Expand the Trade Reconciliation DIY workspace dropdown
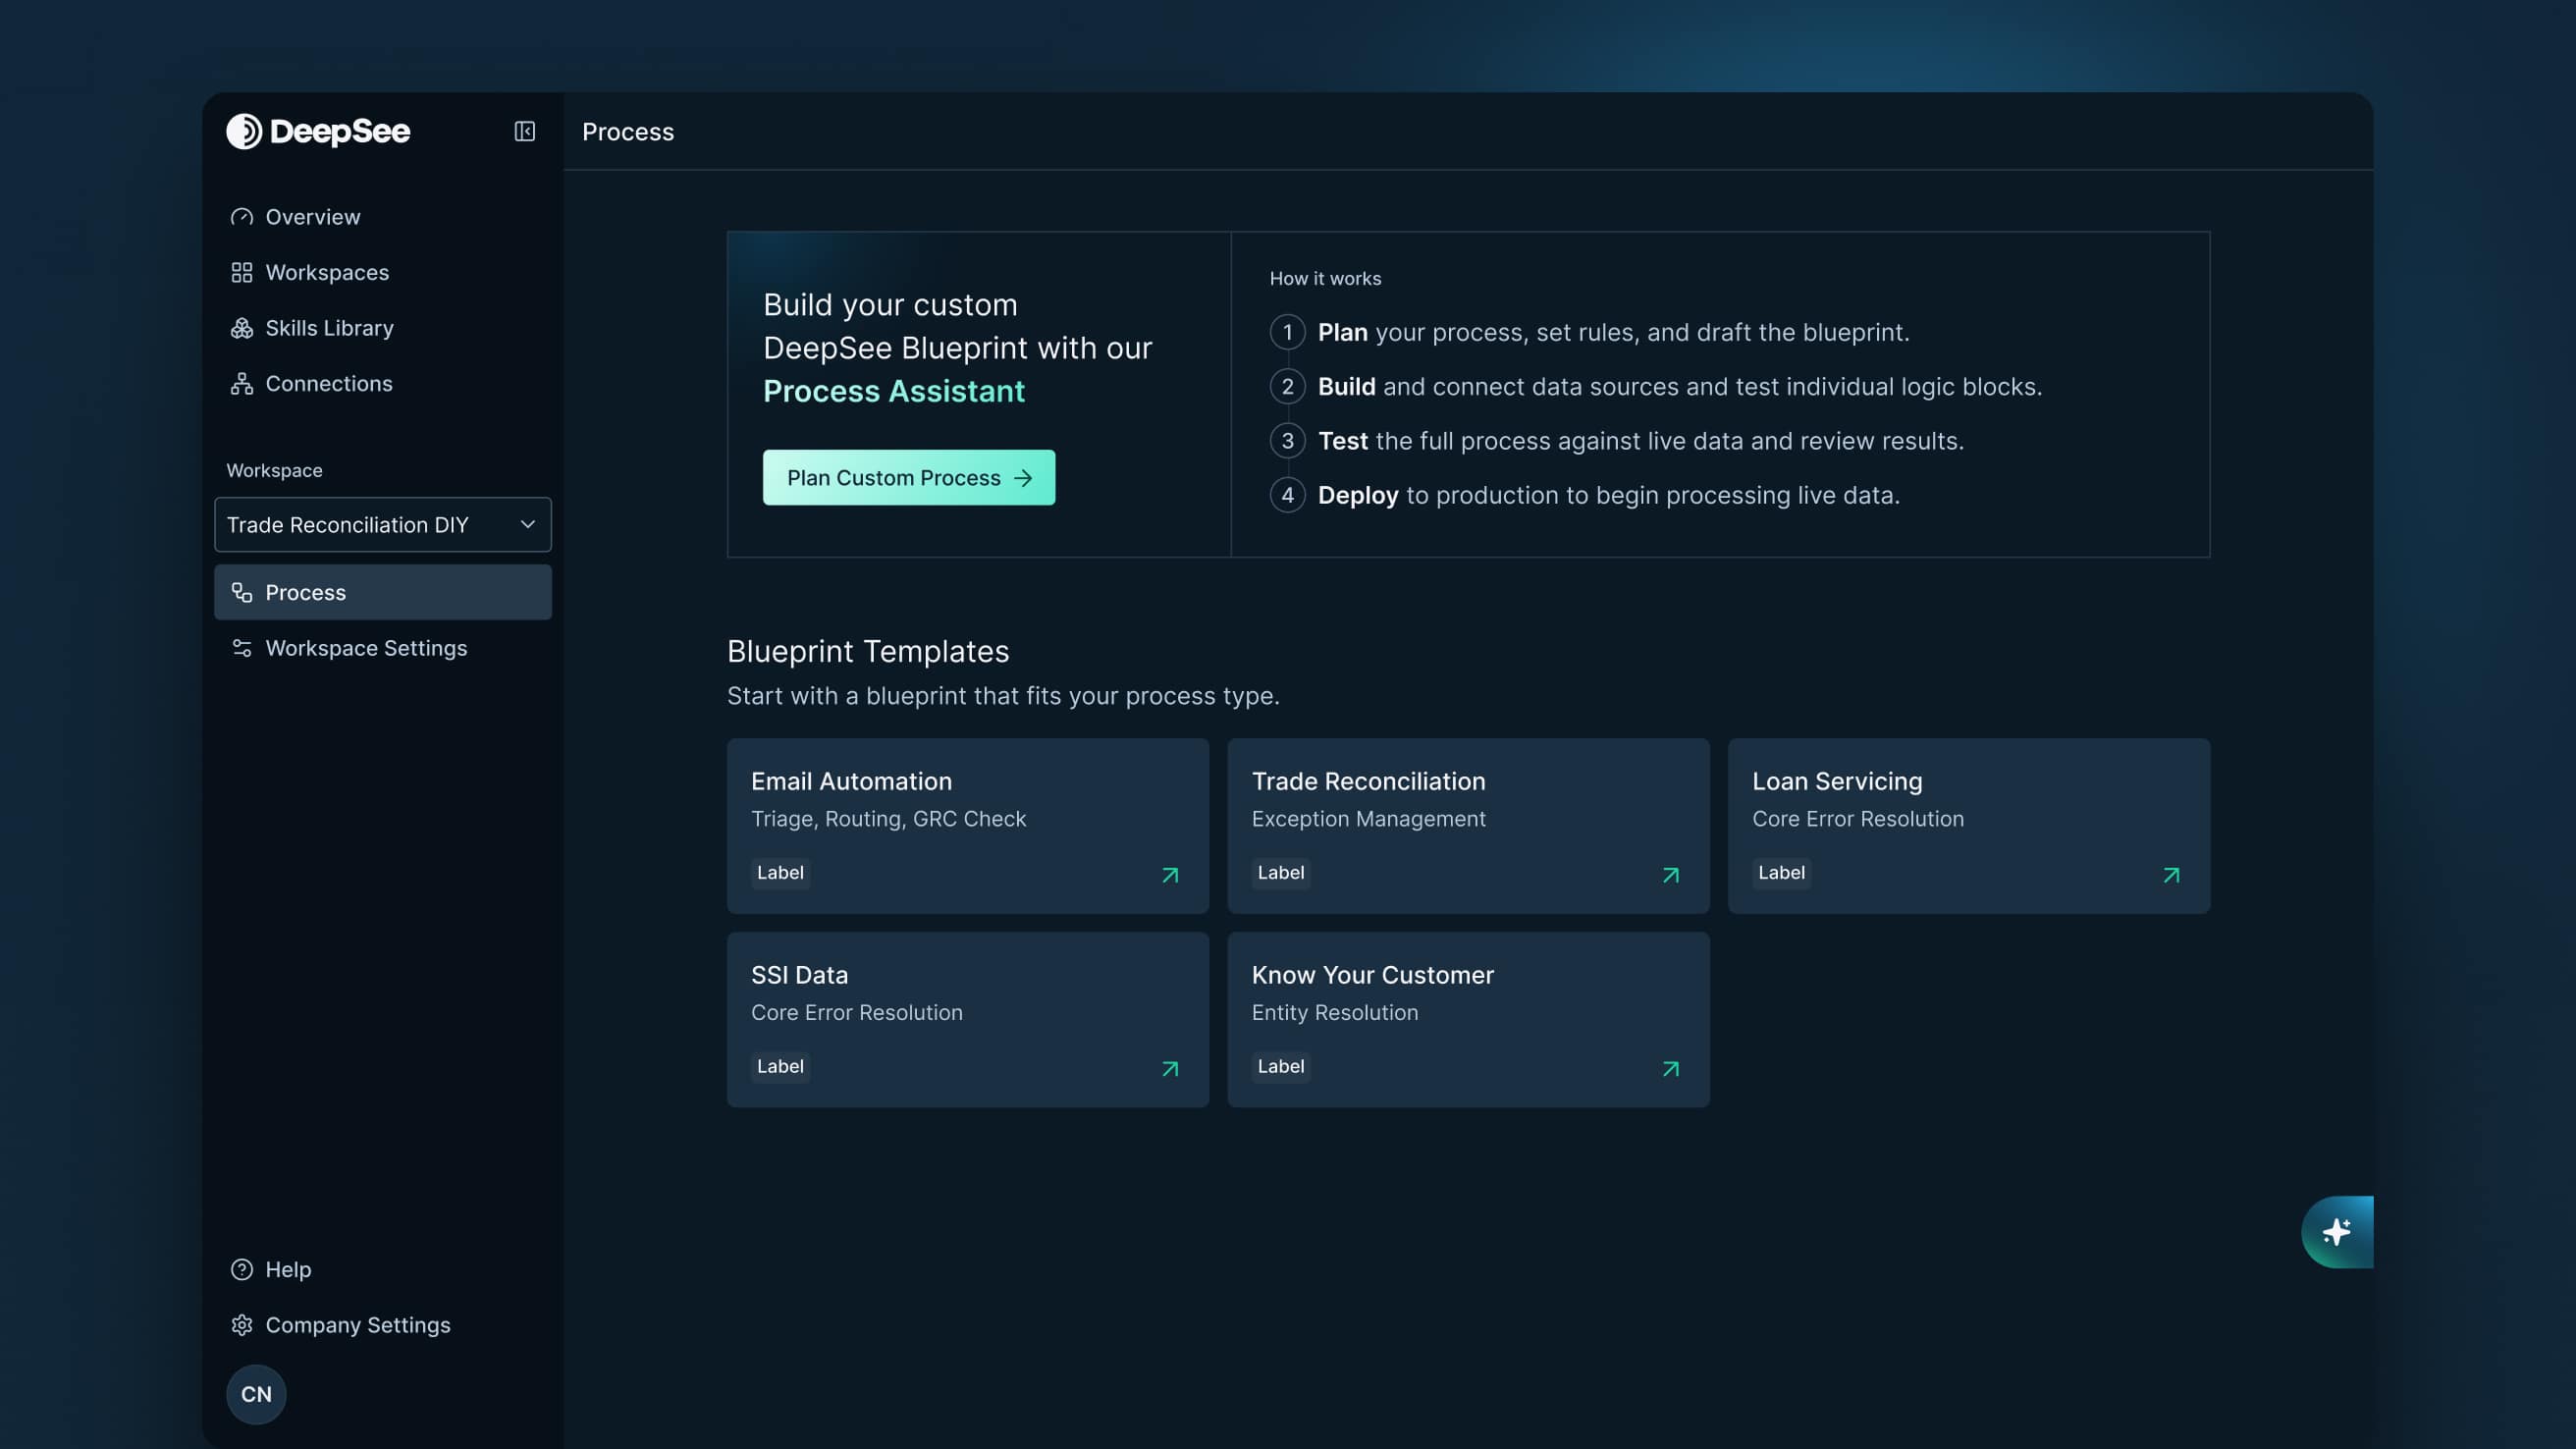Image resolution: width=2576 pixels, height=1449 pixels. click(382, 524)
